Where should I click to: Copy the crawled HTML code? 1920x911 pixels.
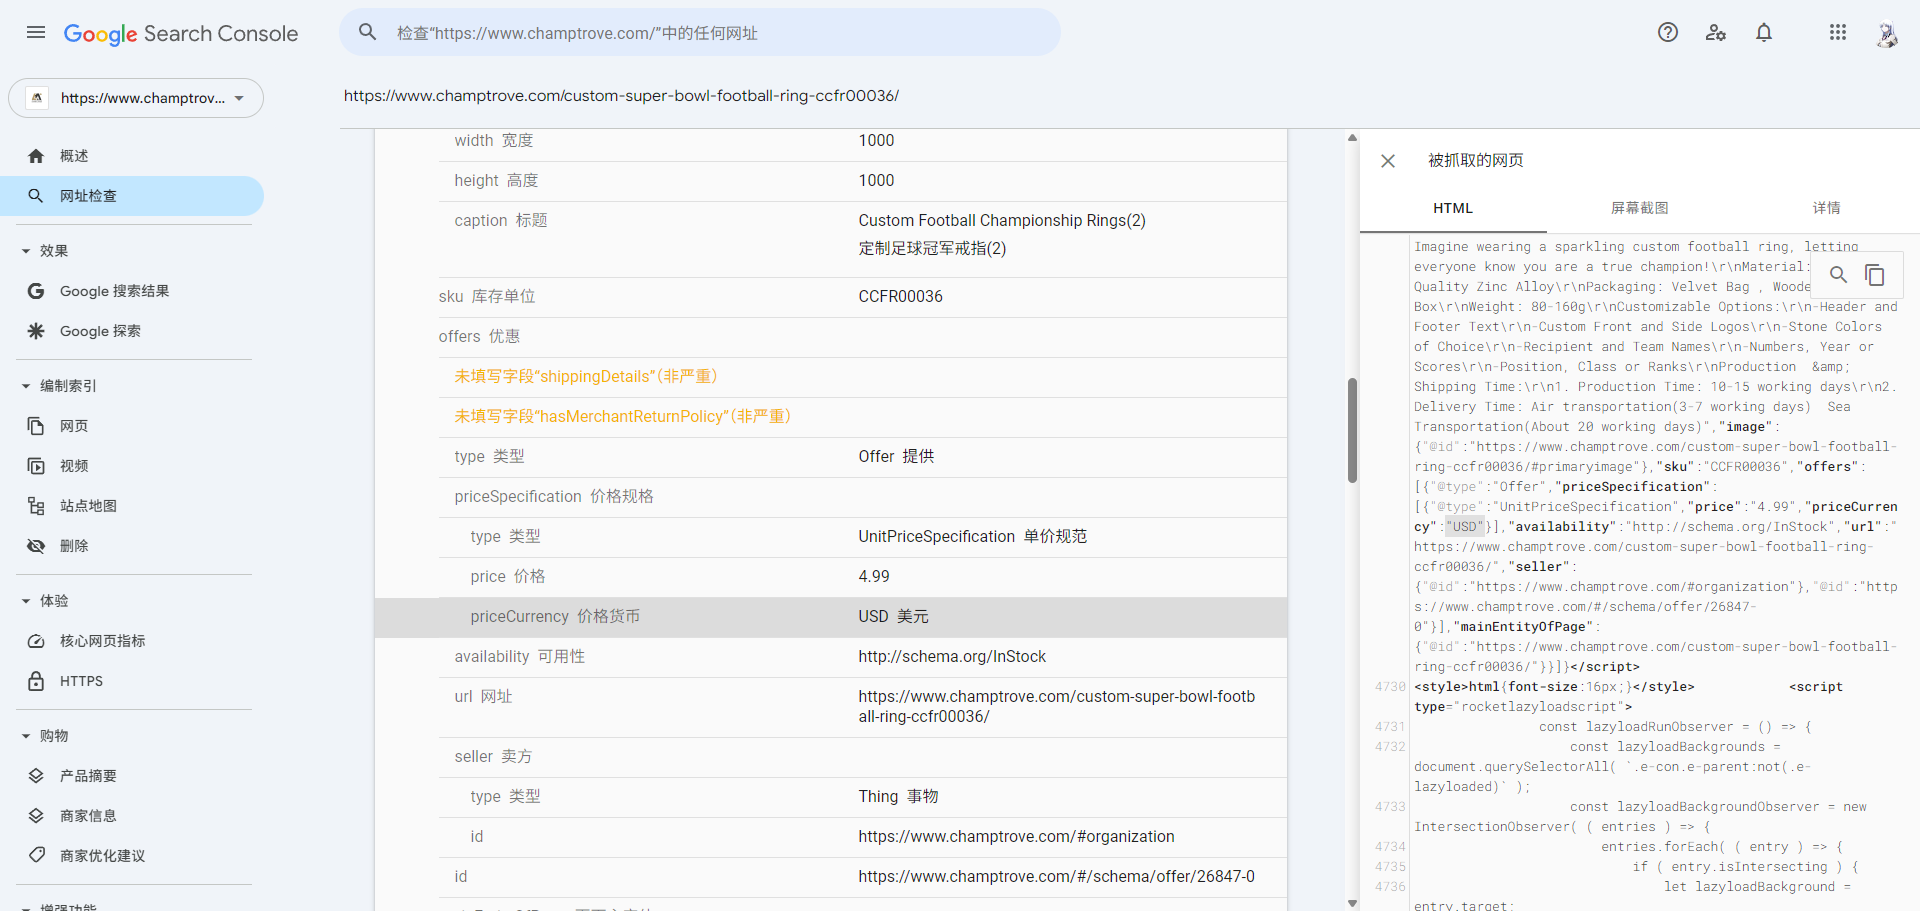1875,274
